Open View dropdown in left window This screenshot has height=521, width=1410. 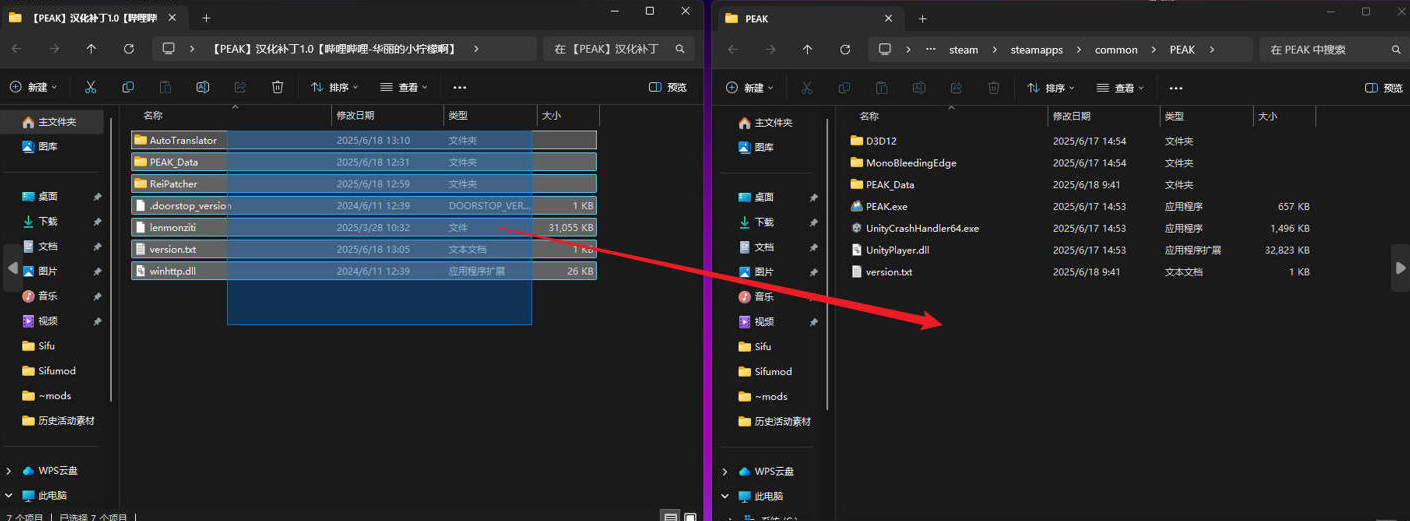(x=405, y=87)
